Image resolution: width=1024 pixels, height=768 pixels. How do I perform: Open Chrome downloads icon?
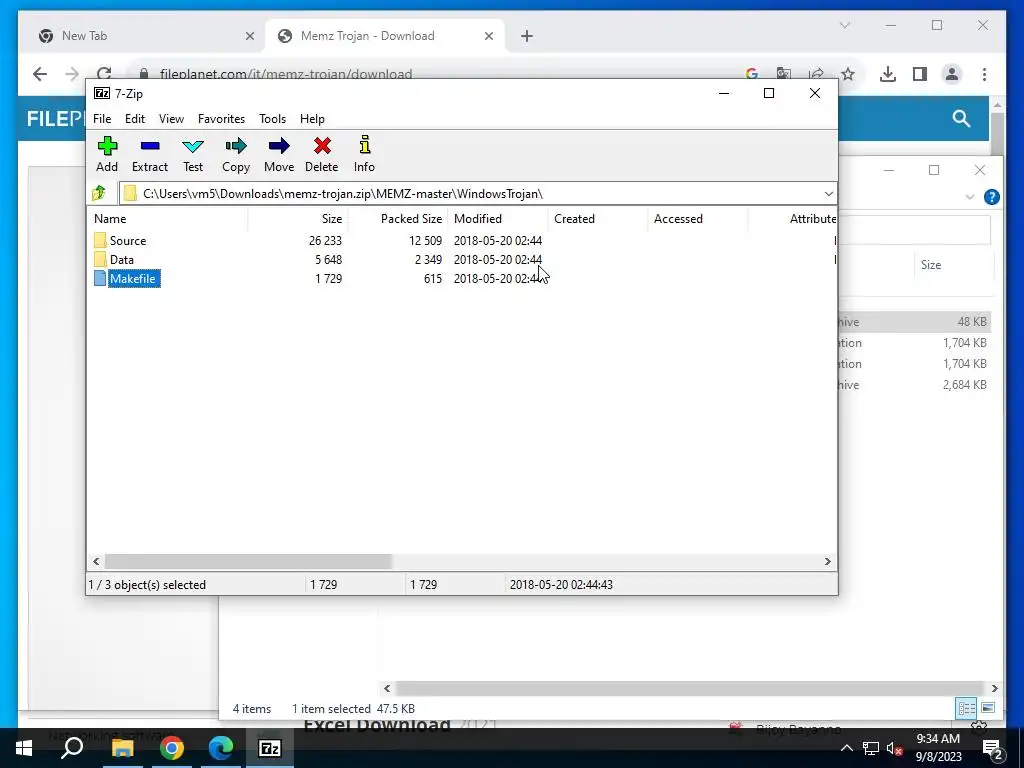click(x=888, y=74)
